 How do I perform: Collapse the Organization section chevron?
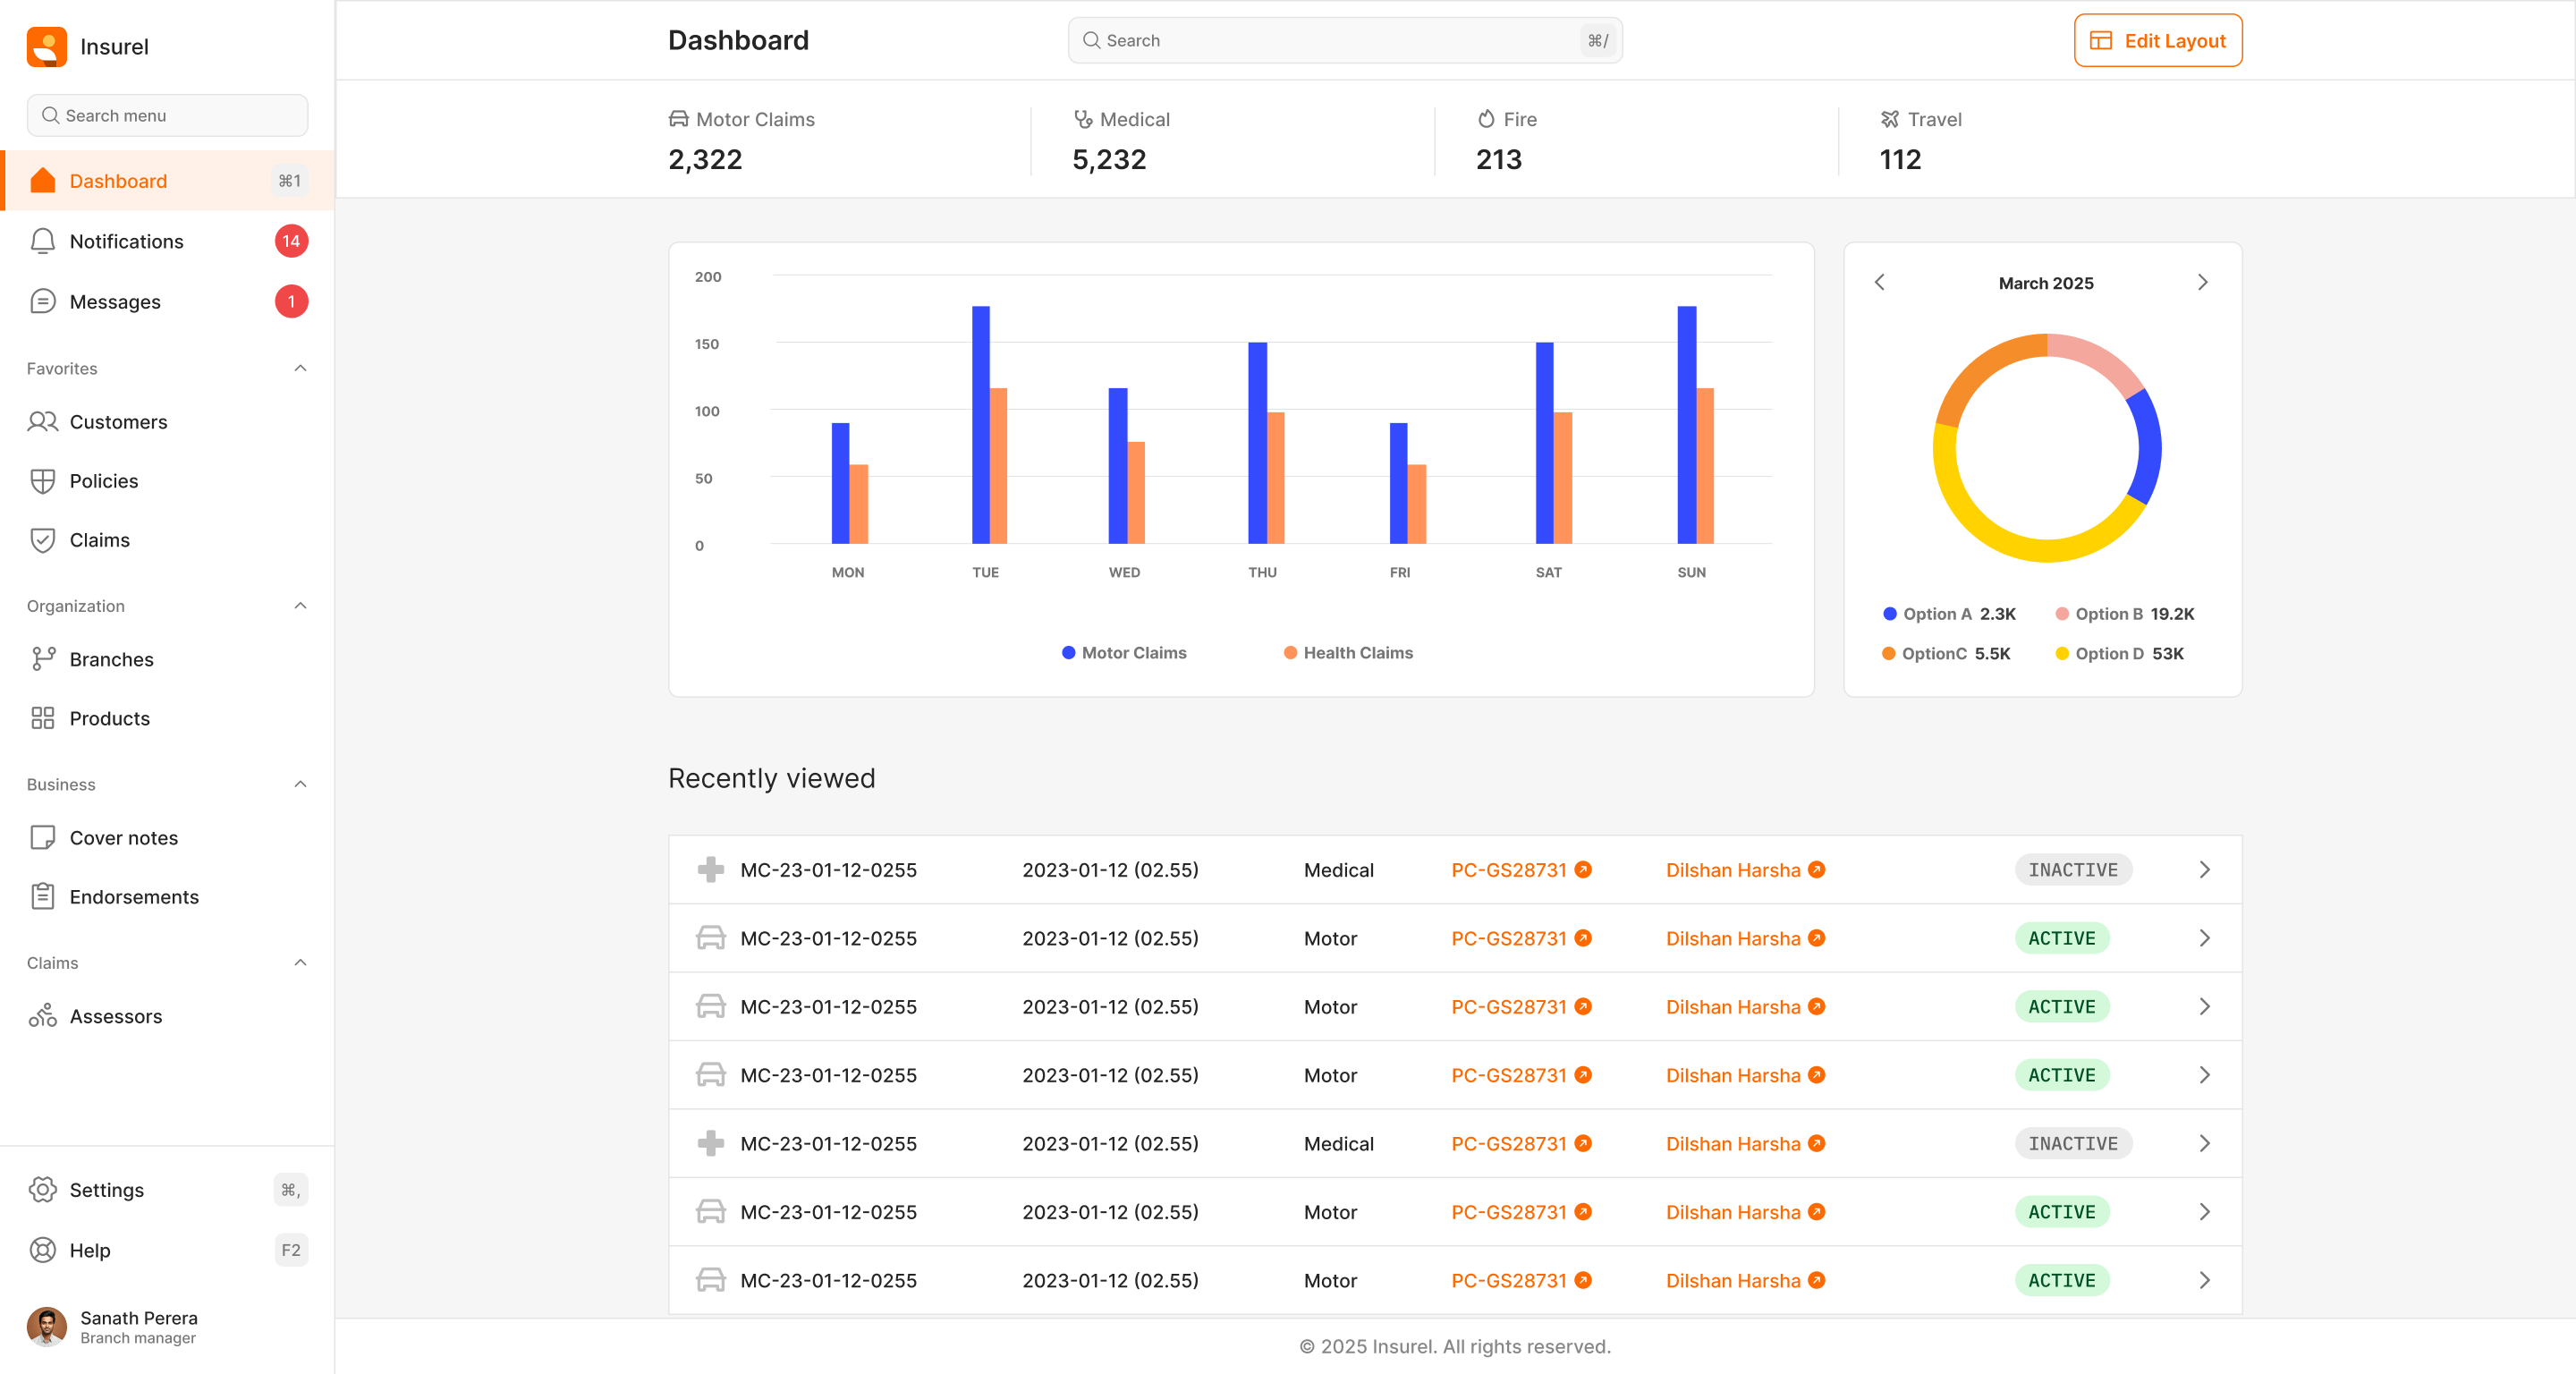coord(300,606)
